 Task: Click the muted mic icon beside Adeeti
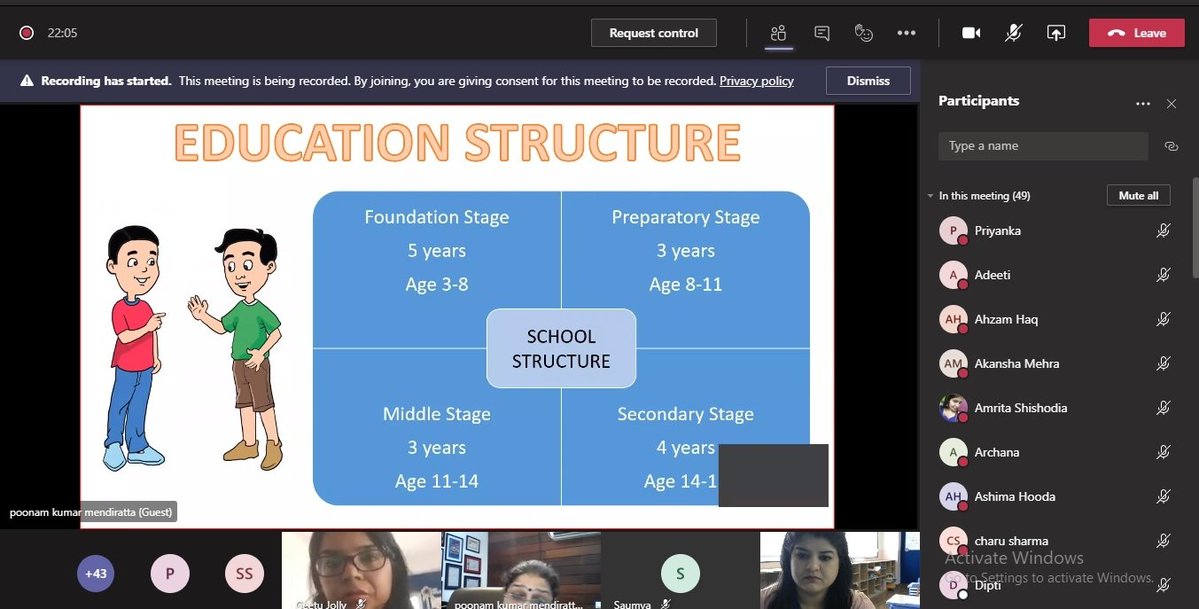point(1163,275)
